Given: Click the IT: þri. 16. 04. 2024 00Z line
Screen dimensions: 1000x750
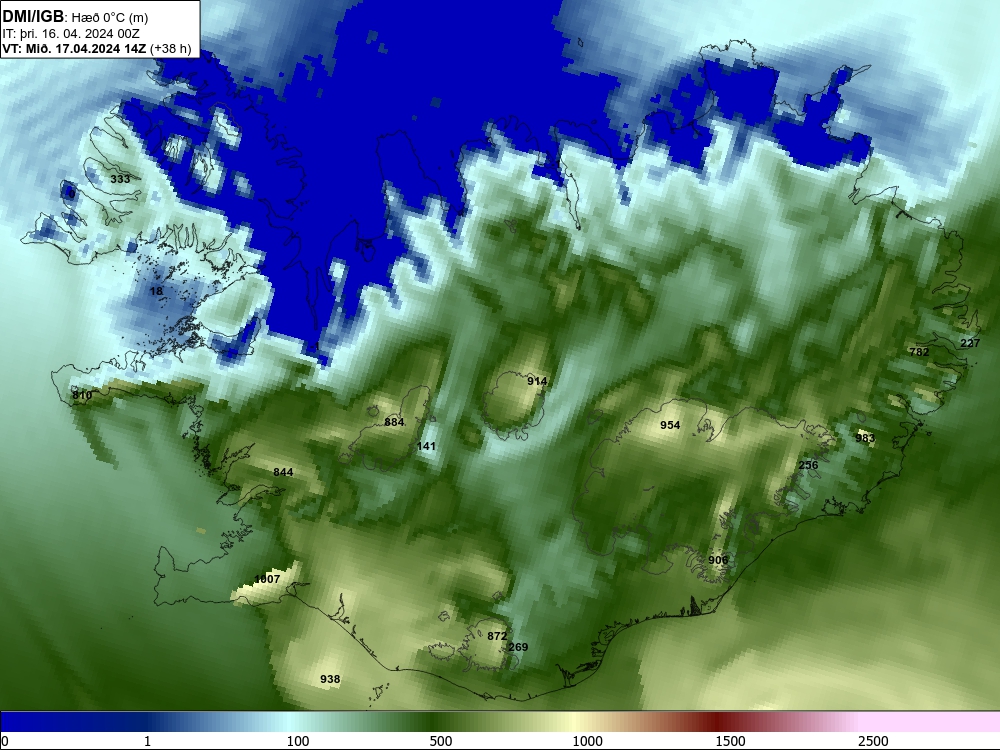Looking at the screenshot, I should tap(71, 34).
